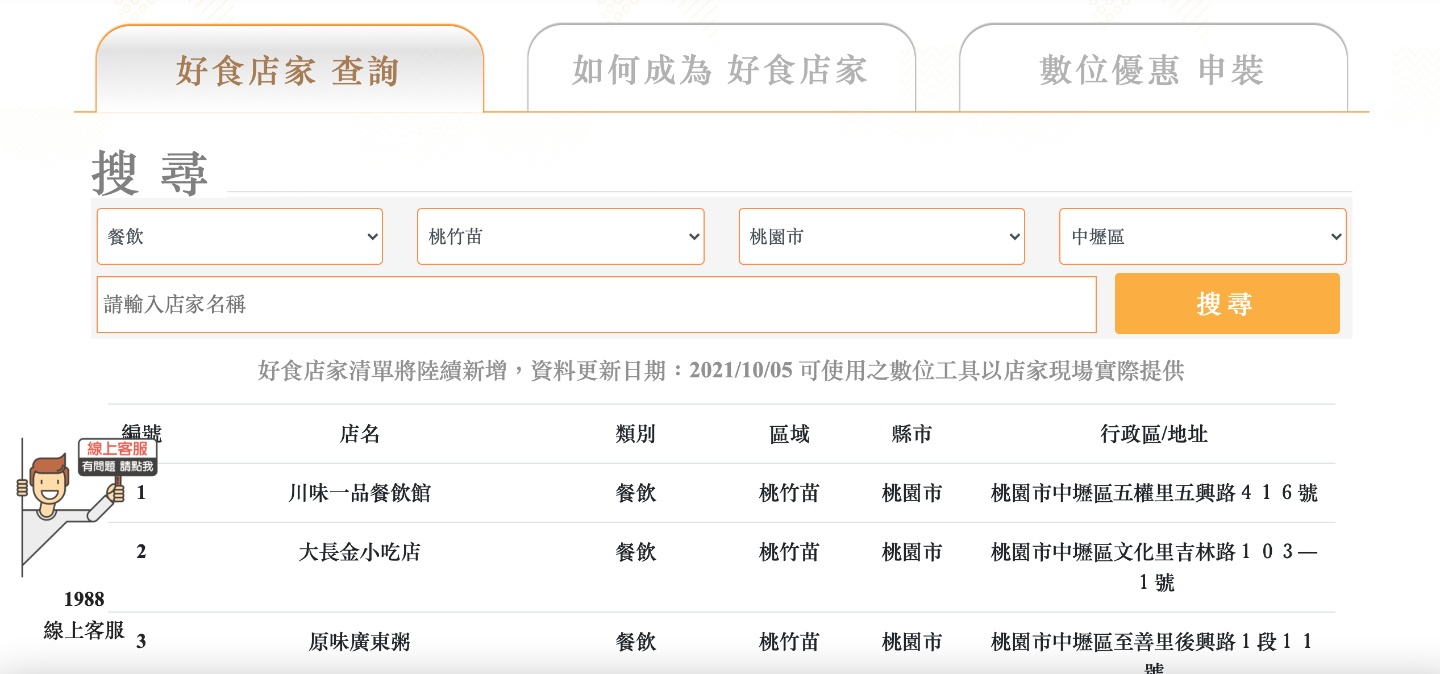
Task: Expand the 中壢區 district dropdown
Action: coord(1202,236)
